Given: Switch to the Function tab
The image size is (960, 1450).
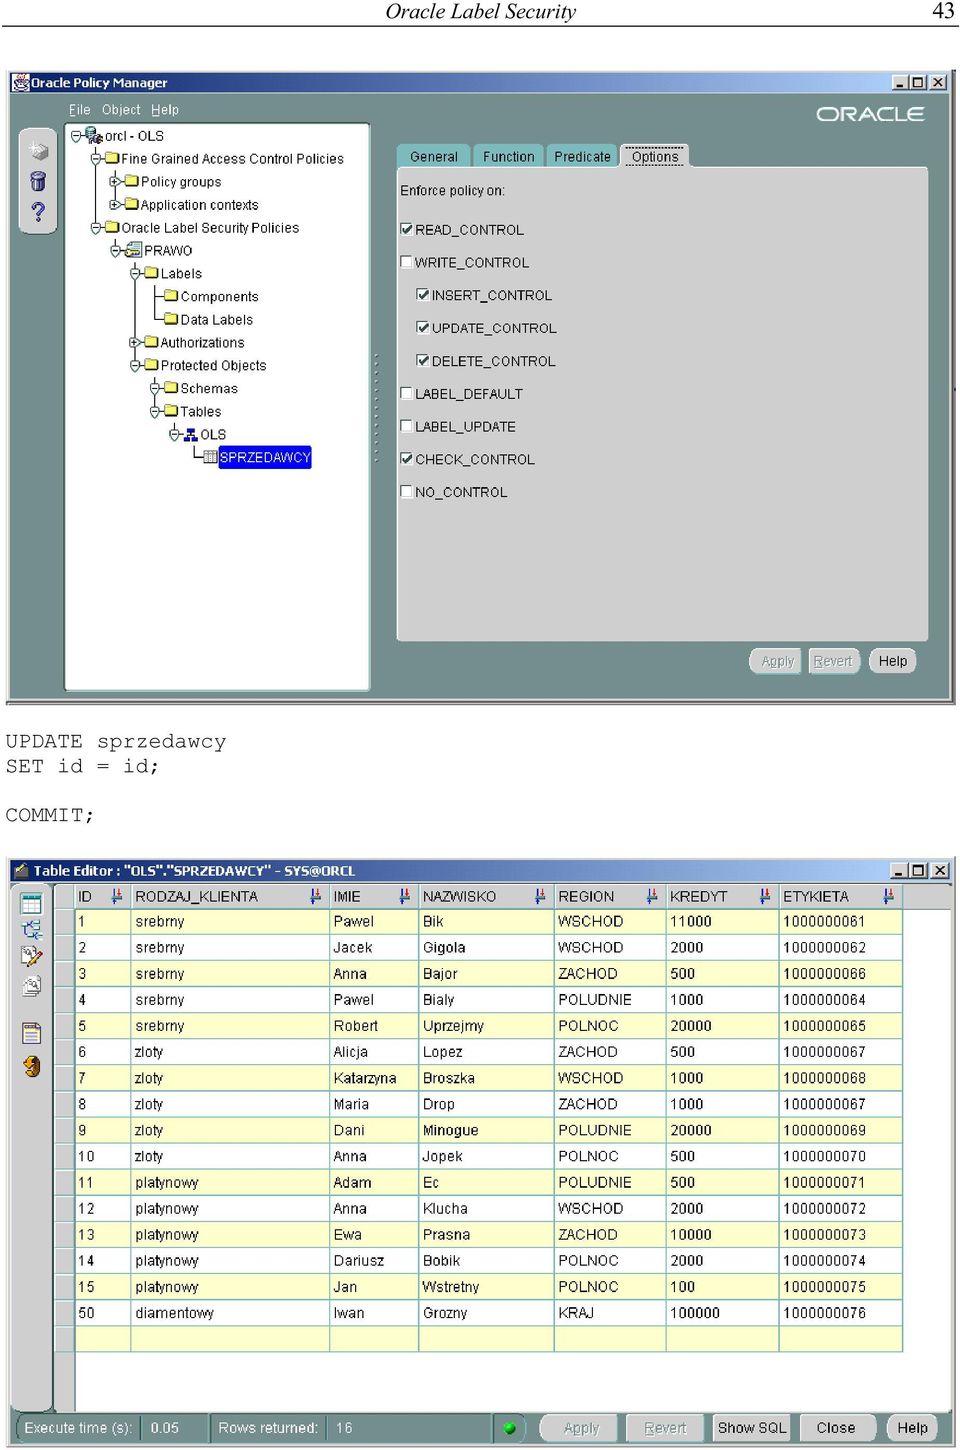Looking at the screenshot, I should [x=508, y=156].
